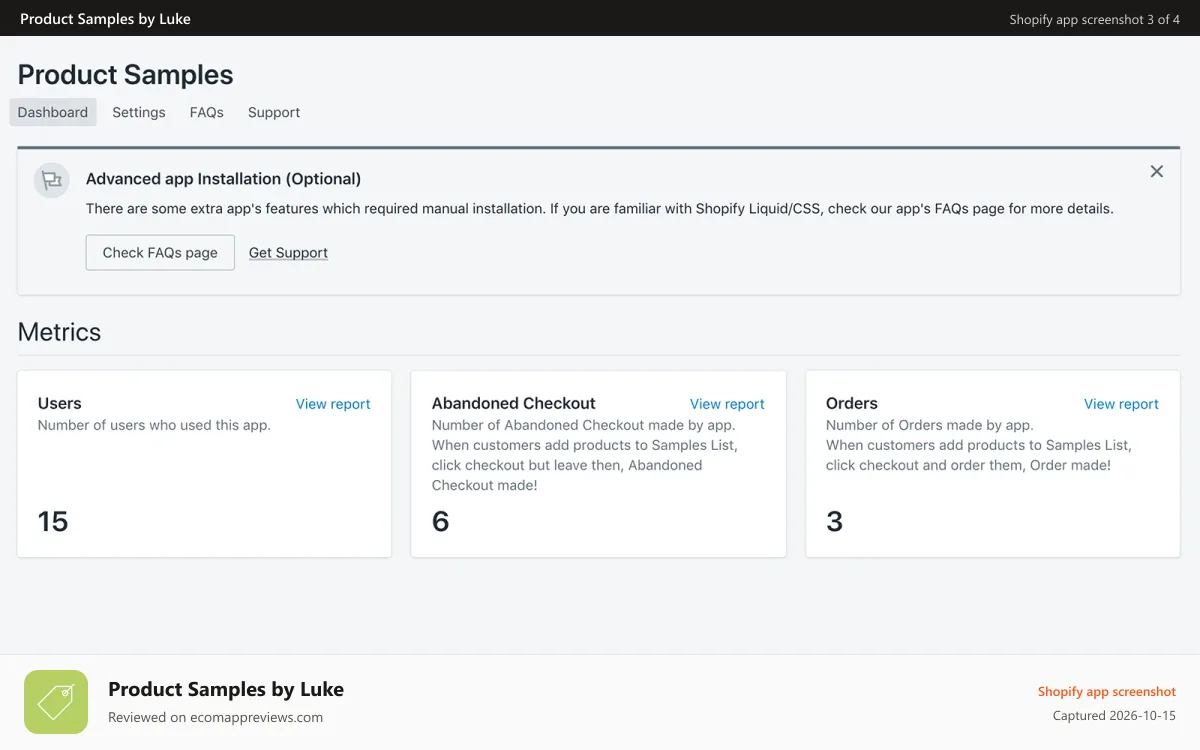
Task: Click the Advanced app Installation (Optional) title
Action: [x=223, y=179]
